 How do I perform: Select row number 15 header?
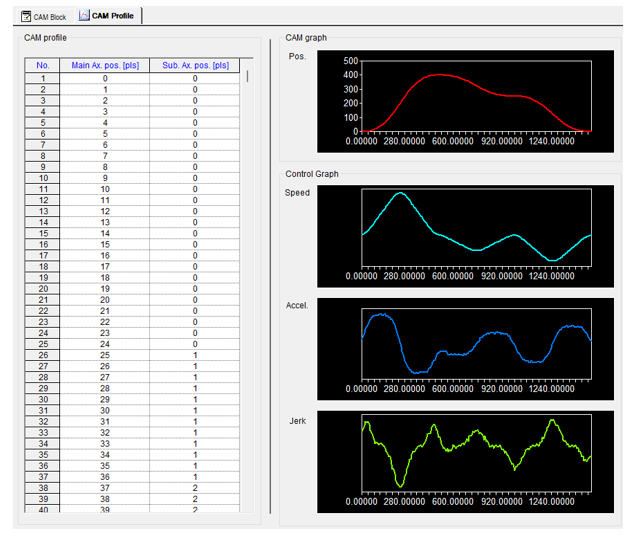pos(43,234)
